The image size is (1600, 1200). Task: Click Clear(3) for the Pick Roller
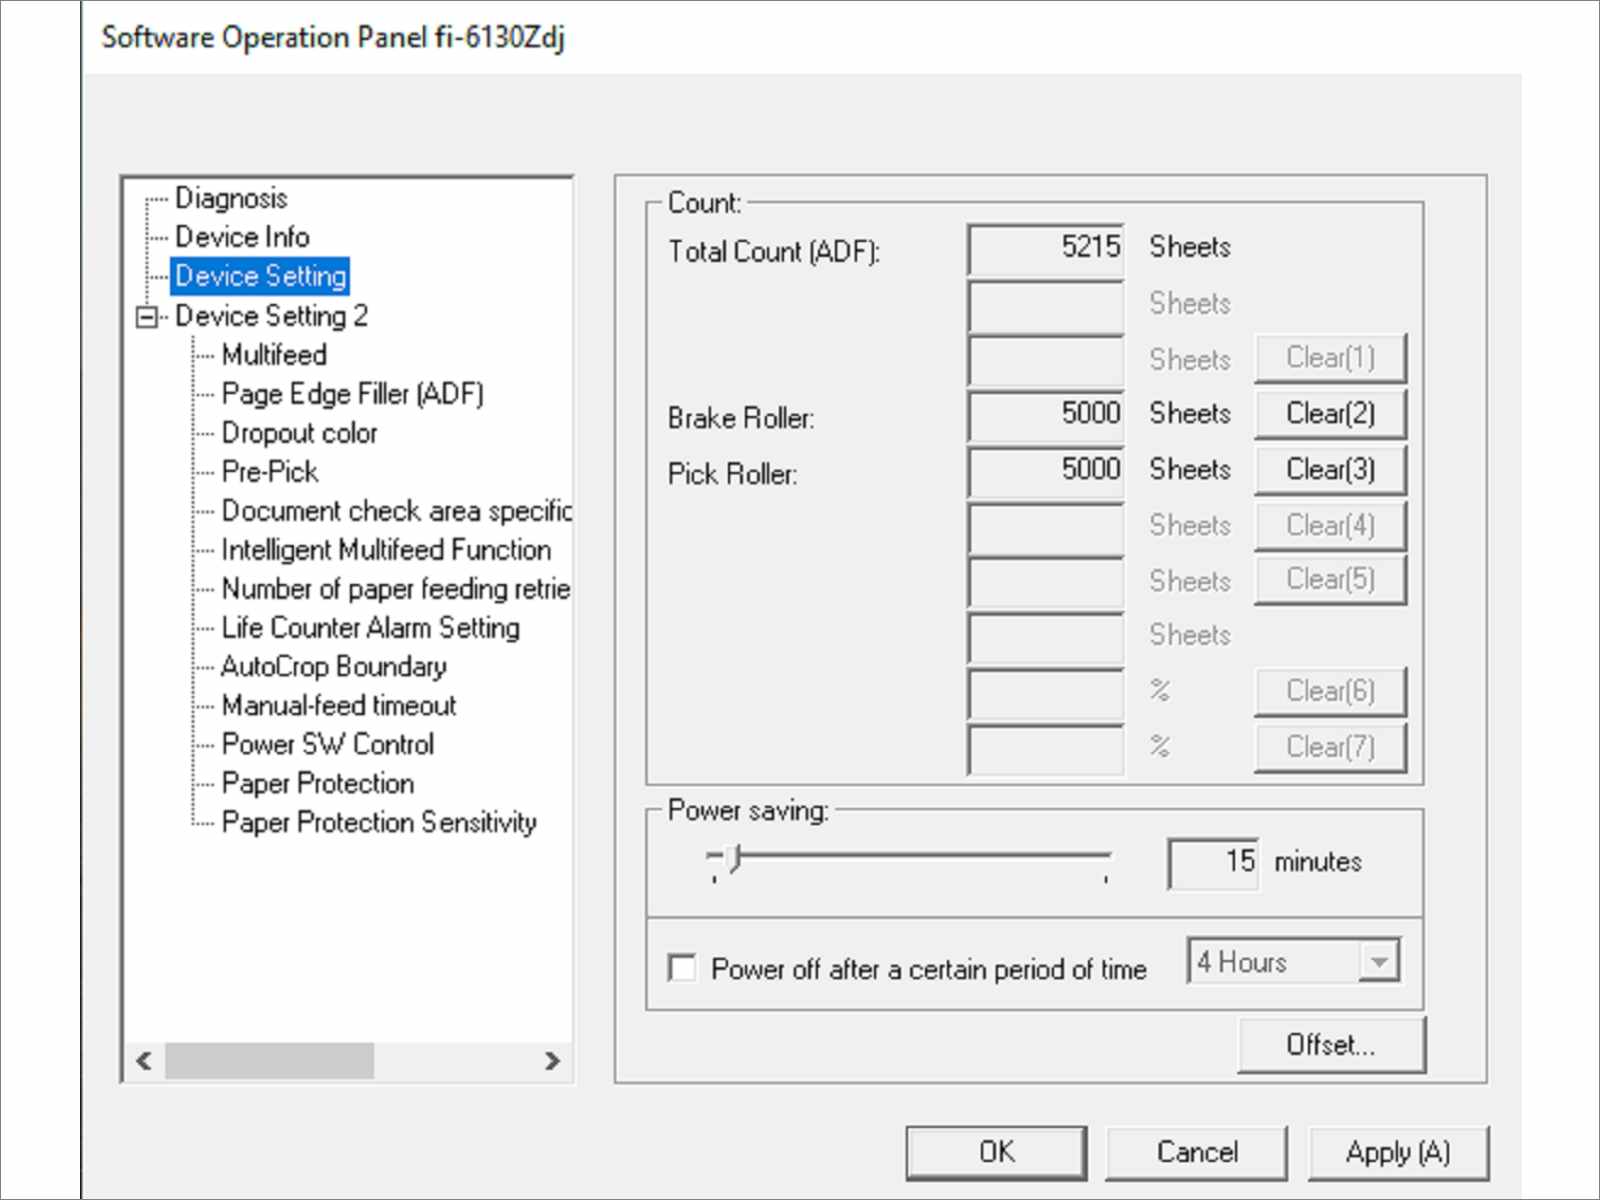point(1330,470)
